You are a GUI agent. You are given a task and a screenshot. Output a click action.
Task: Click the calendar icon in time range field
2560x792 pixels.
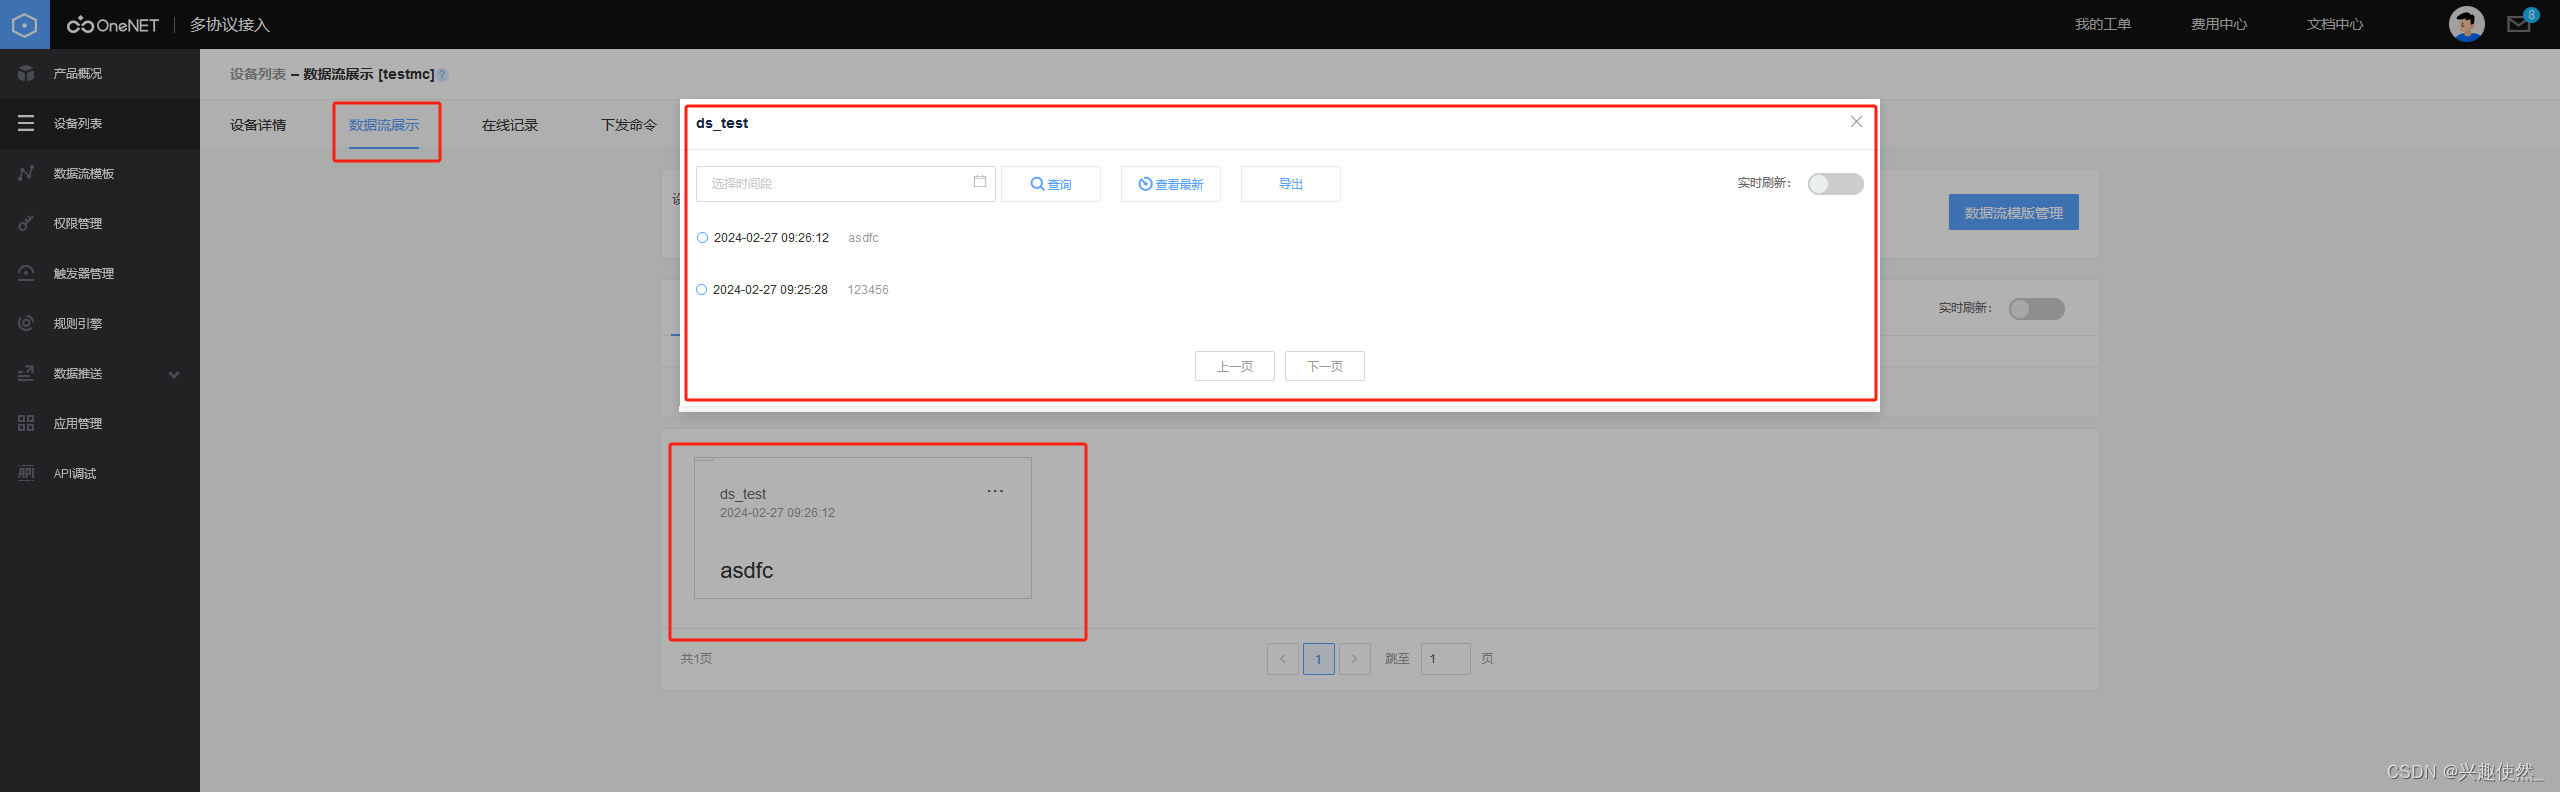979,182
